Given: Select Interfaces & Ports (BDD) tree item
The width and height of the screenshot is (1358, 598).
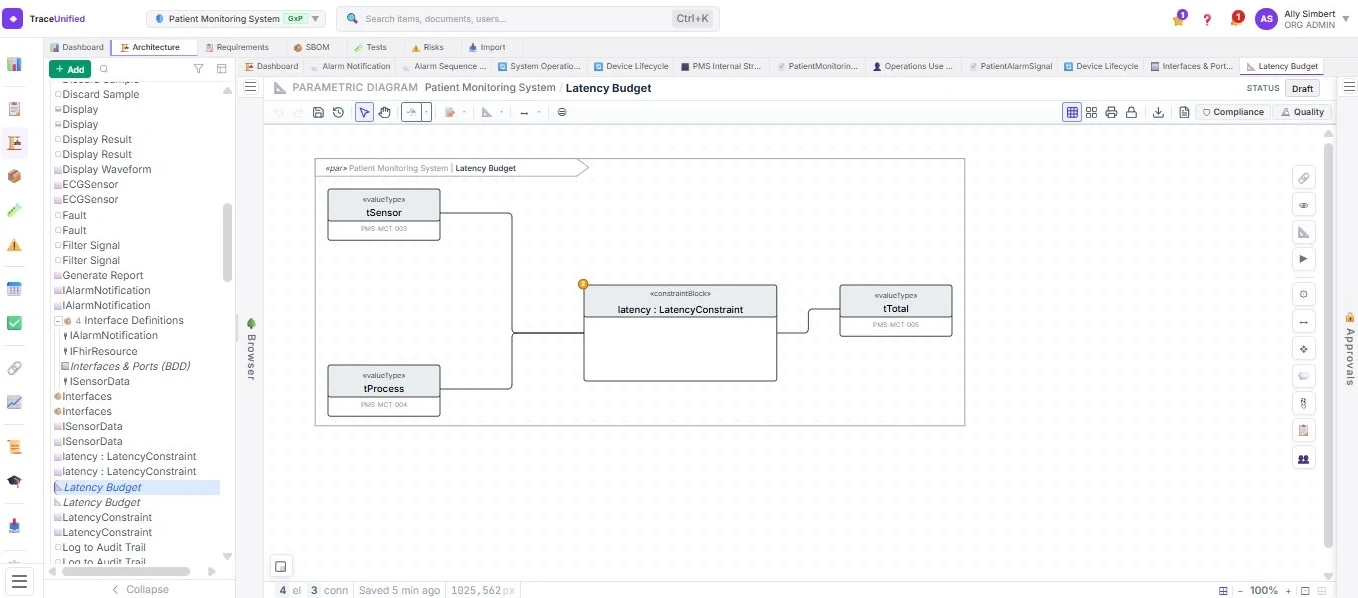Looking at the screenshot, I should pos(129,366).
